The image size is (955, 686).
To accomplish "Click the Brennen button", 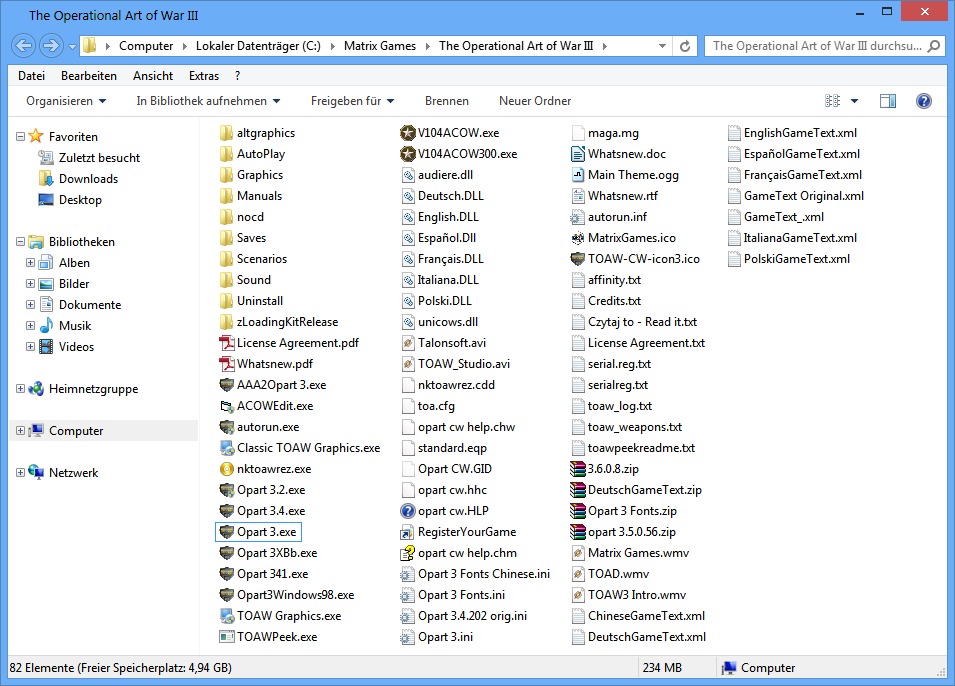I will tap(447, 101).
